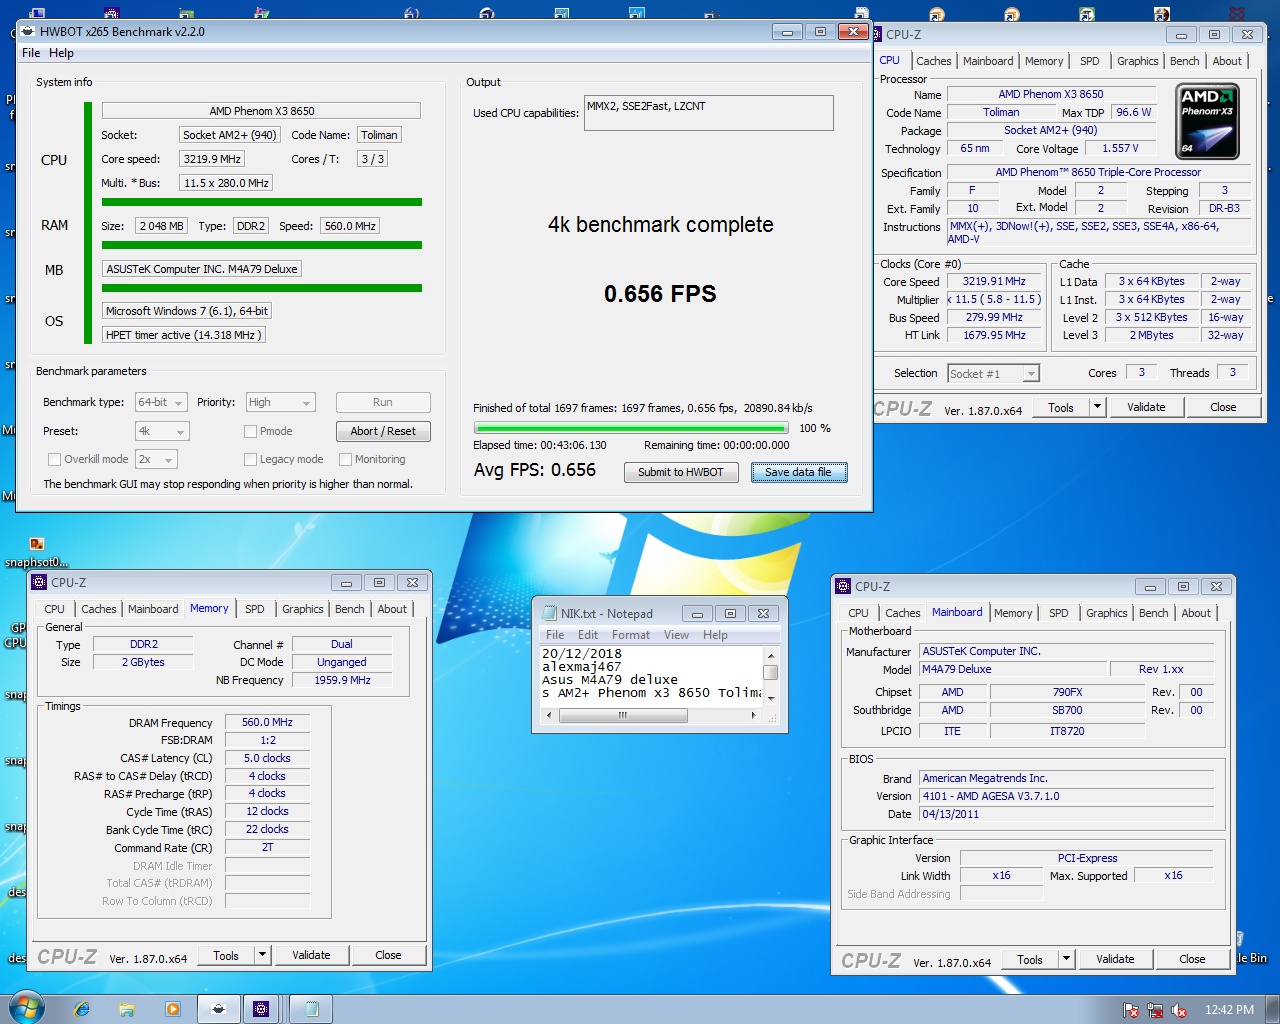Click the Used CPU capabilities text box
This screenshot has height=1024, width=1280.
(709, 112)
